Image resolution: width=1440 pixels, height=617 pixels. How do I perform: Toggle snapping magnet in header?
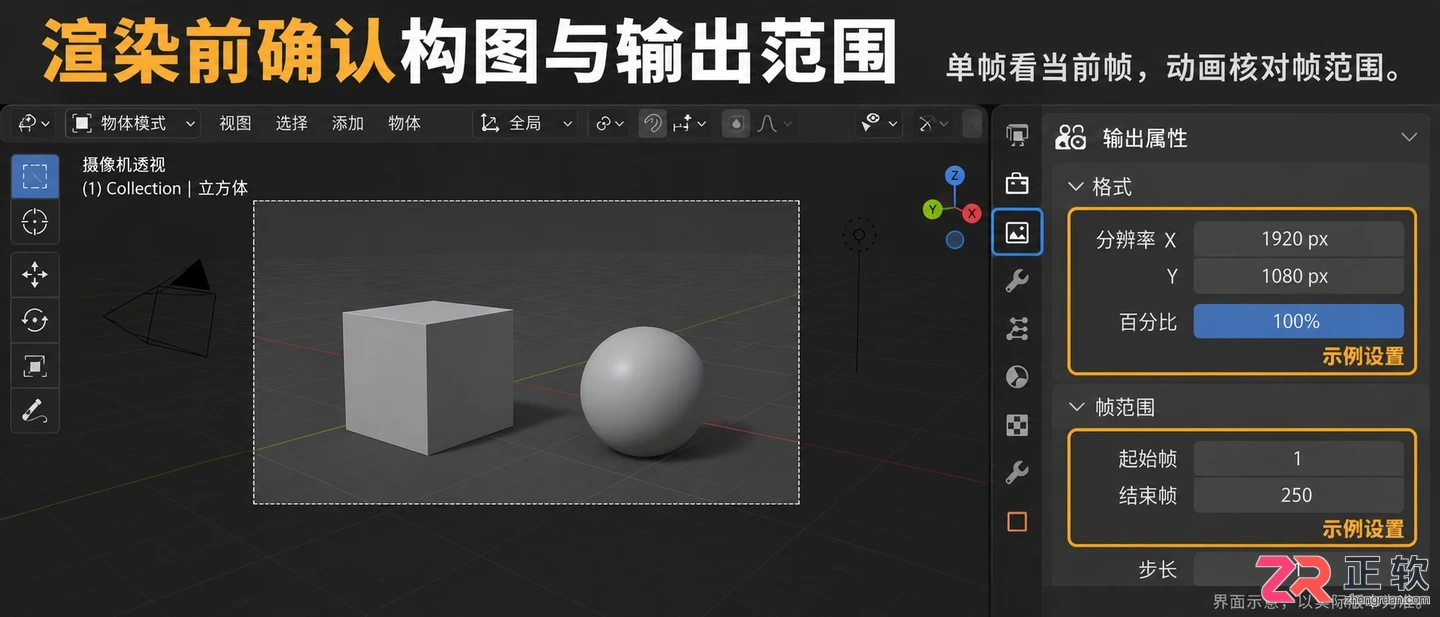click(652, 124)
